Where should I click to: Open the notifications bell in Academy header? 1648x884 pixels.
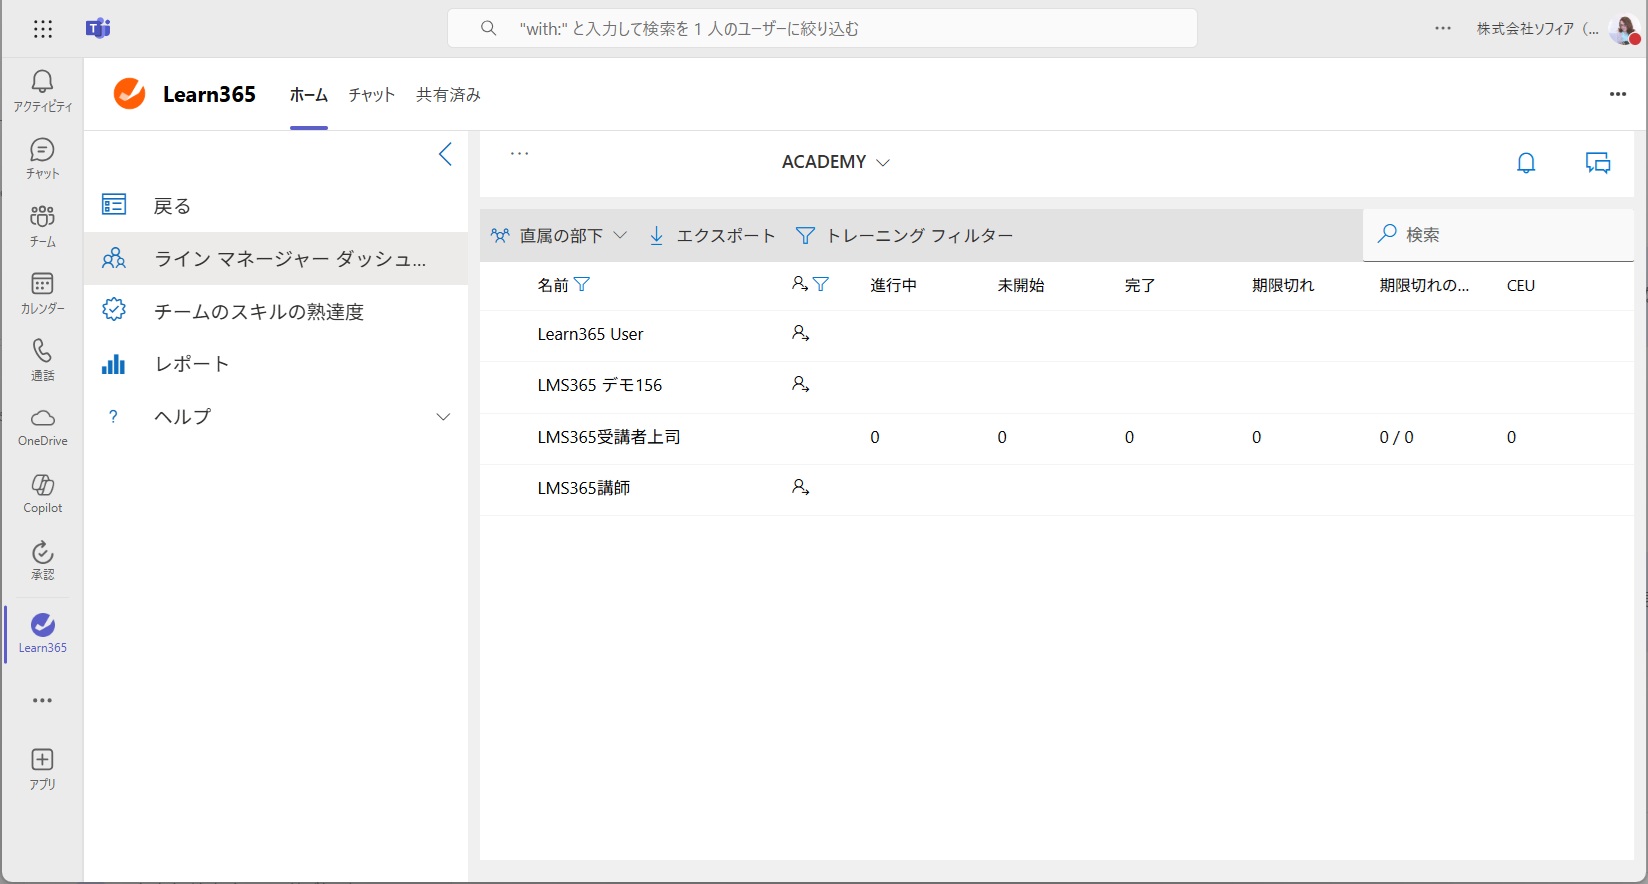click(1526, 163)
